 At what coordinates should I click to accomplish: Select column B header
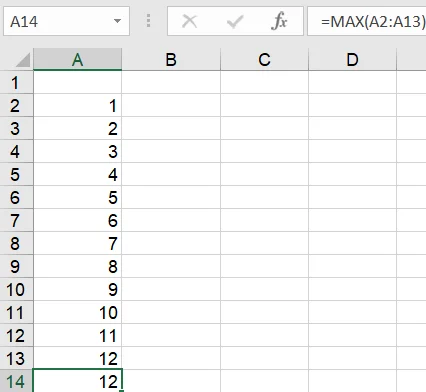[x=171, y=60]
